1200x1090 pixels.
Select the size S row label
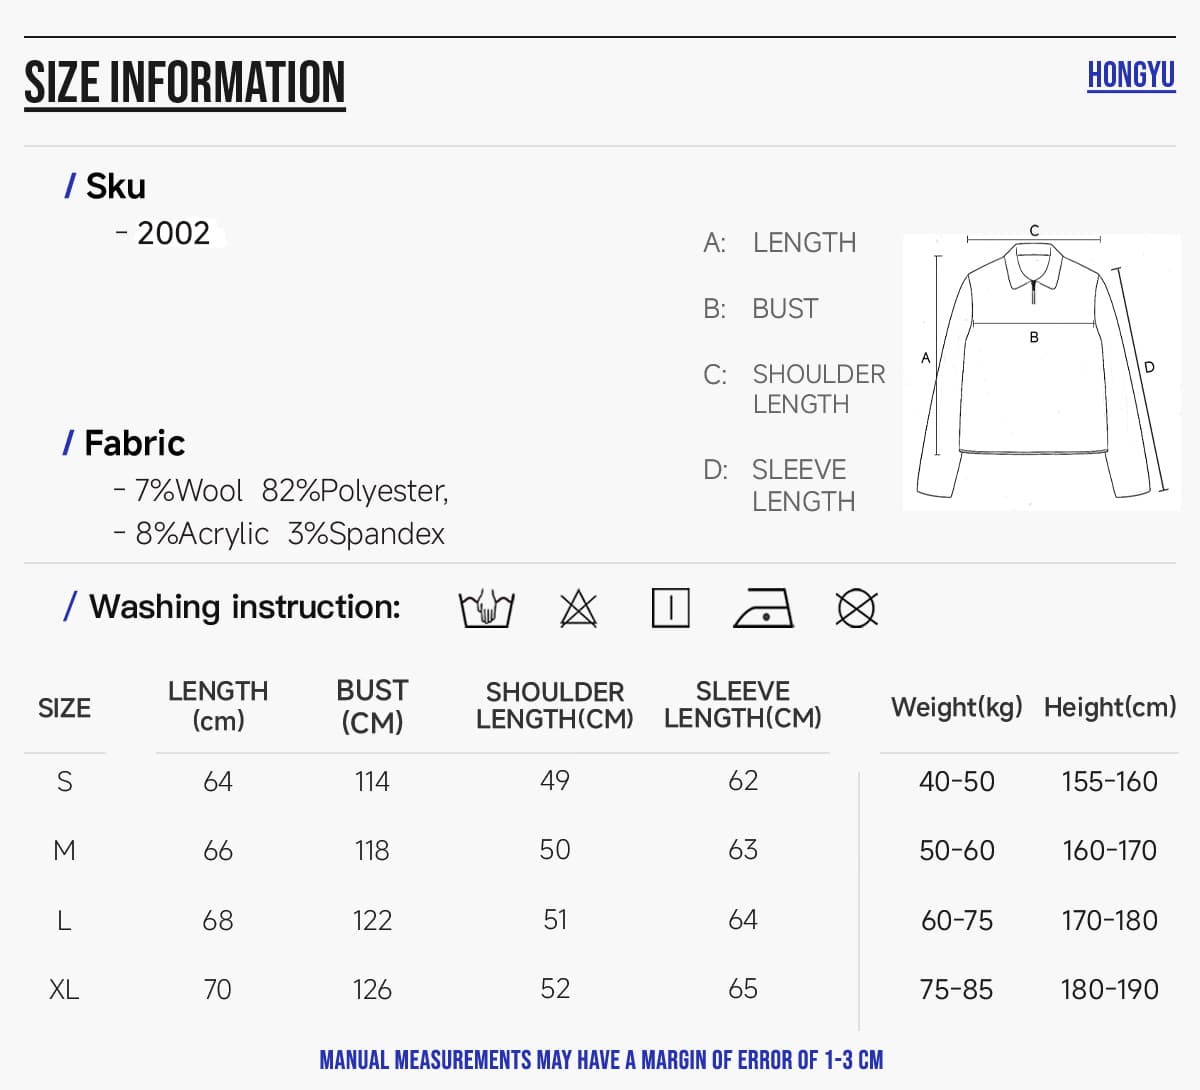[x=64, y=781]
